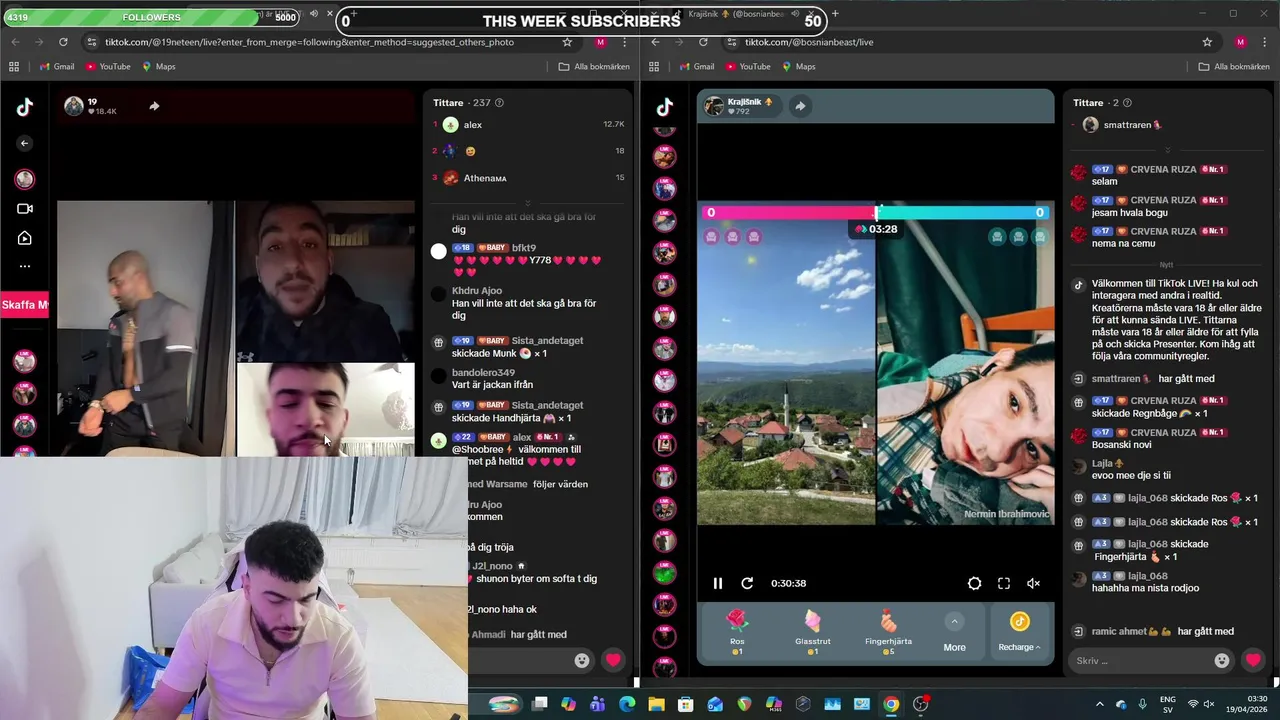The width and height of the screenshot is (1280, 720).
Task: Open Maps bookmark in right browser
Action: click(x=798, y=66)
